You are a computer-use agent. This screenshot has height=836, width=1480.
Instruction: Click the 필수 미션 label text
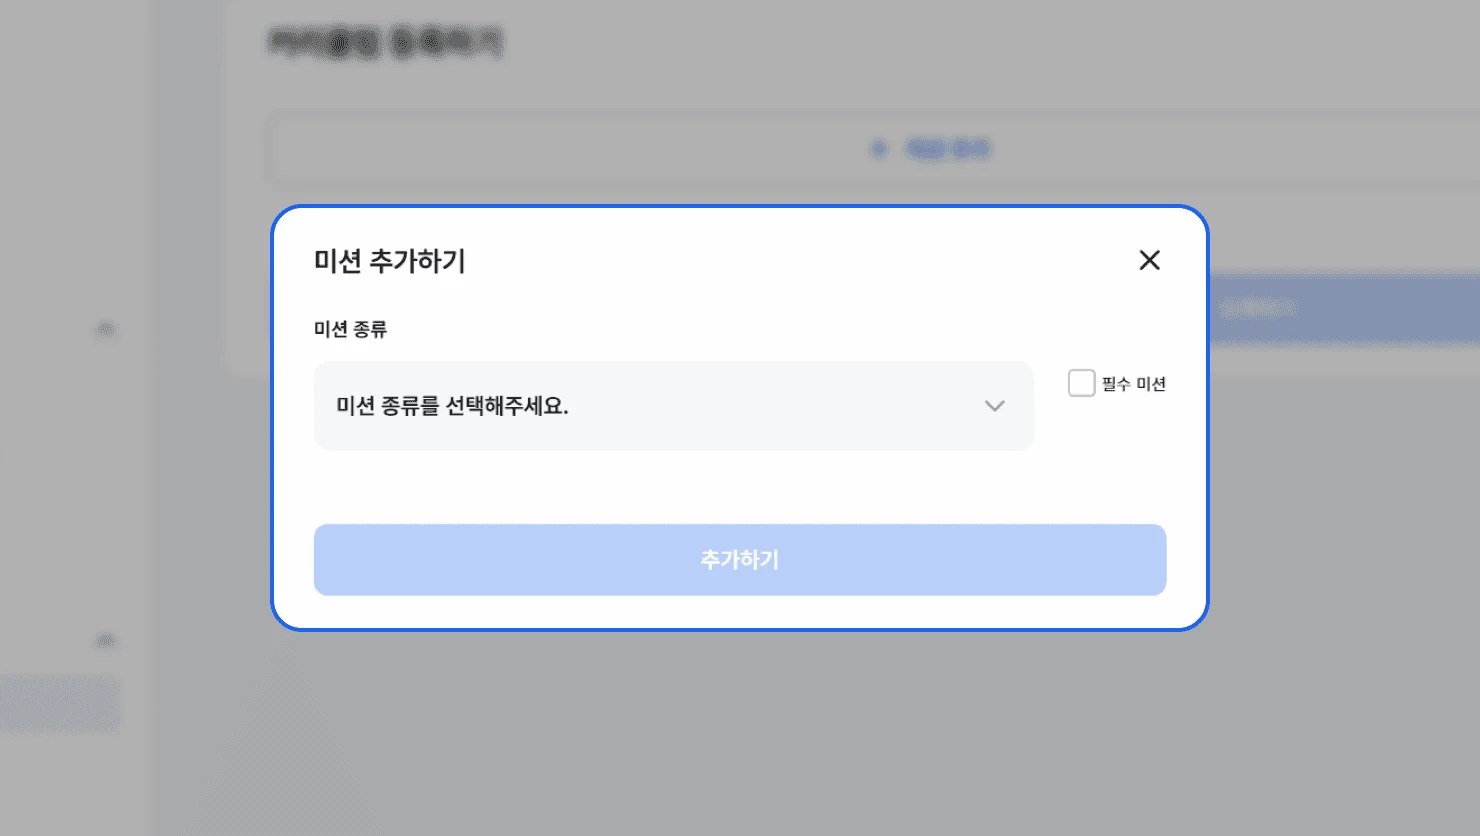pyautogui.click(x=1134, y=384)
